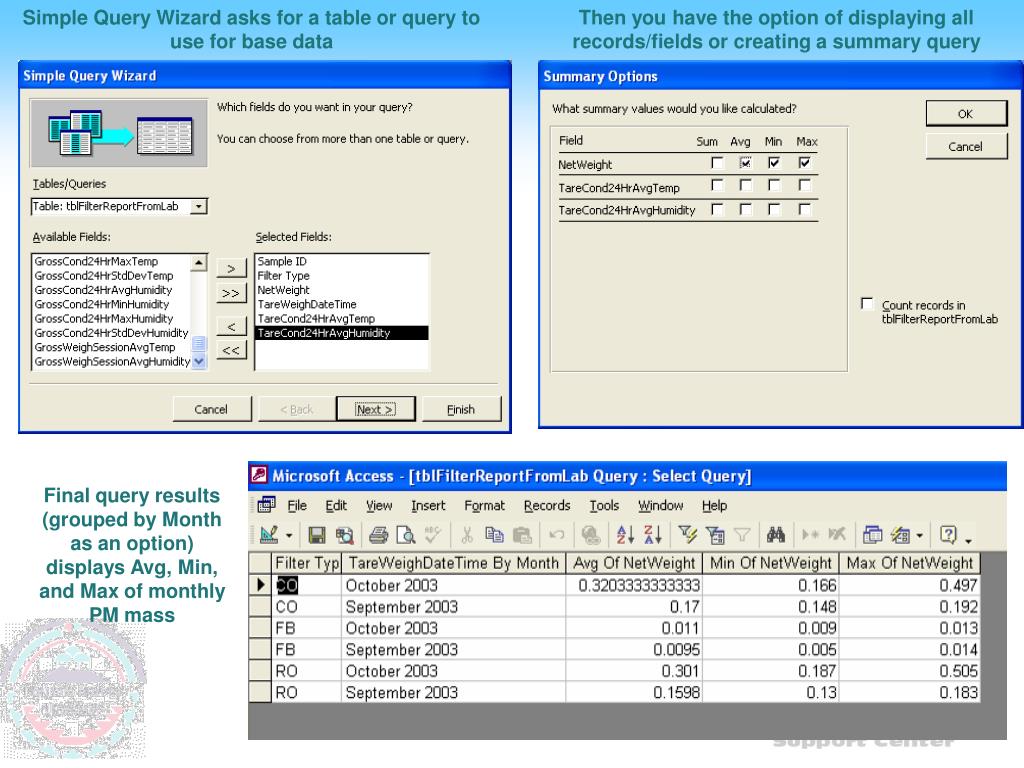
Task: Click the Insert Hyperlink icon
Action: coord(590,535)
